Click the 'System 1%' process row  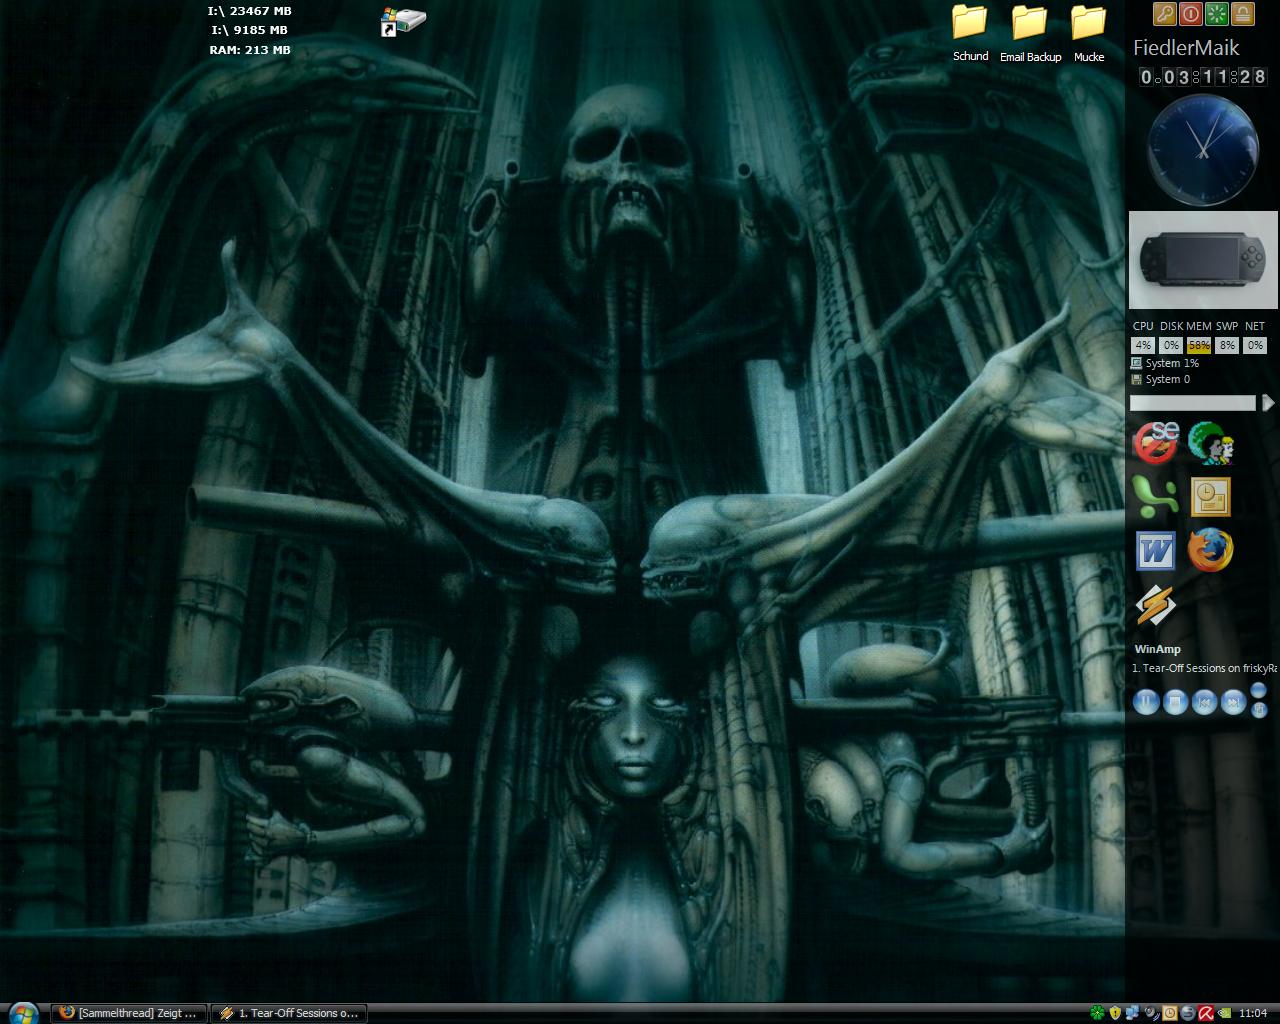1165,363
